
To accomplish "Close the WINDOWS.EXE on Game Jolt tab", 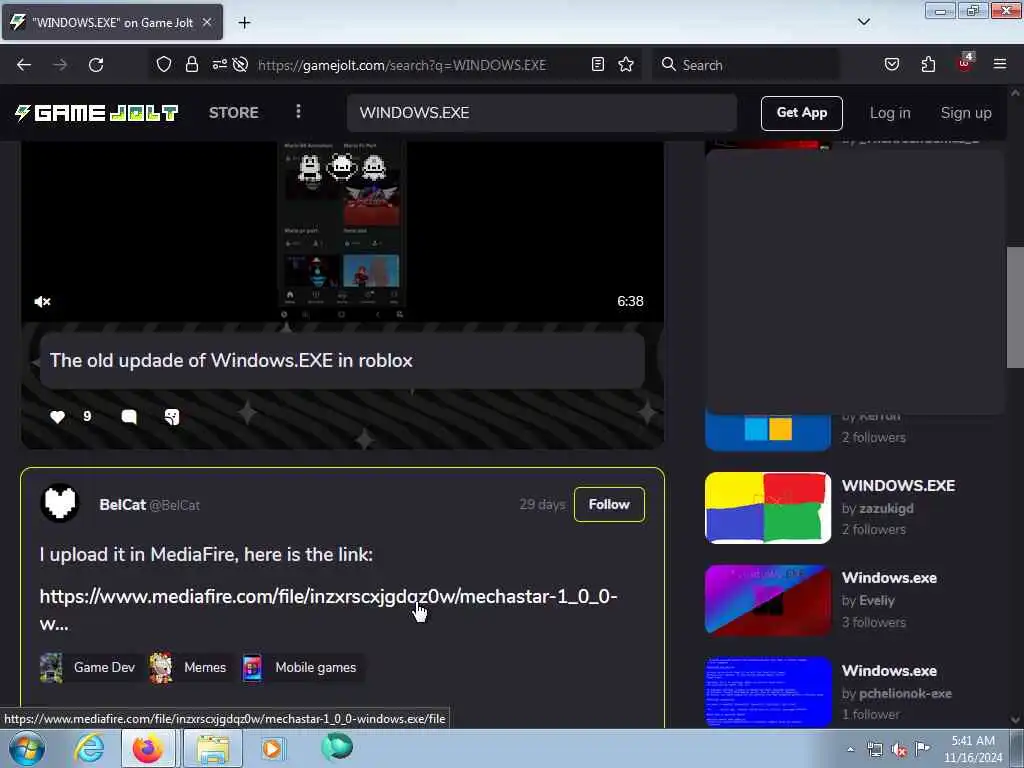I will 207,22.
